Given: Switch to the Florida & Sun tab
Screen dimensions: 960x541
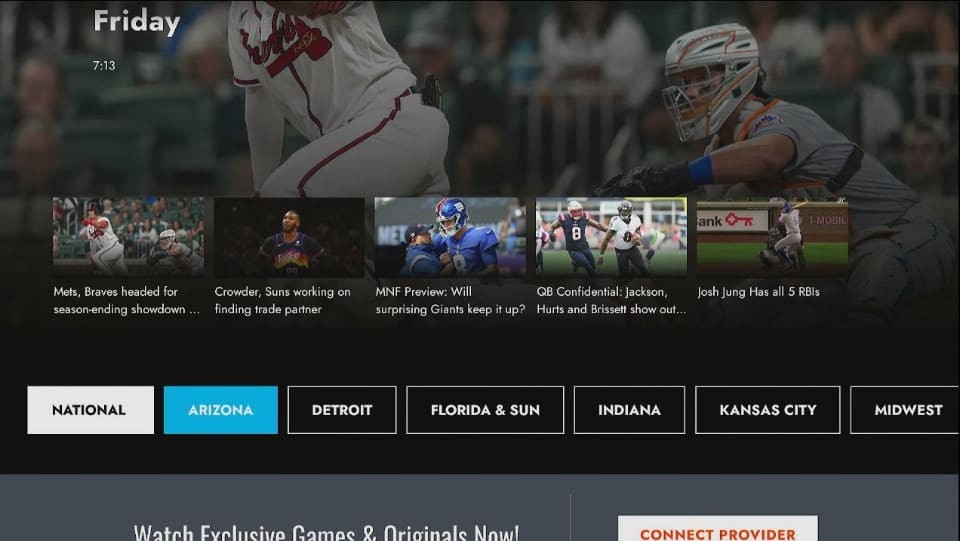Looking at the screenshot, I should [485, 410].
